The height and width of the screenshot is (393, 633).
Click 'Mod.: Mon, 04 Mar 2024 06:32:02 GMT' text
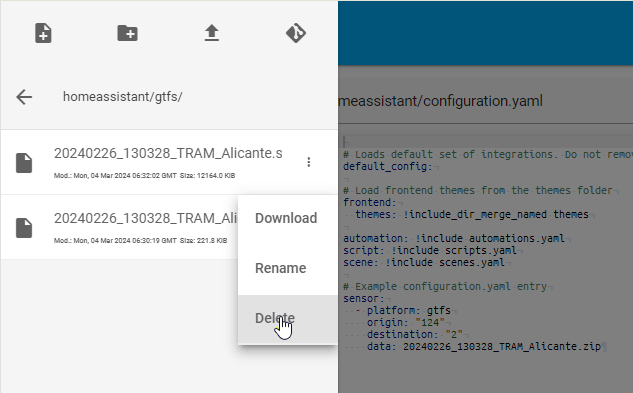(x=115, y=176)
